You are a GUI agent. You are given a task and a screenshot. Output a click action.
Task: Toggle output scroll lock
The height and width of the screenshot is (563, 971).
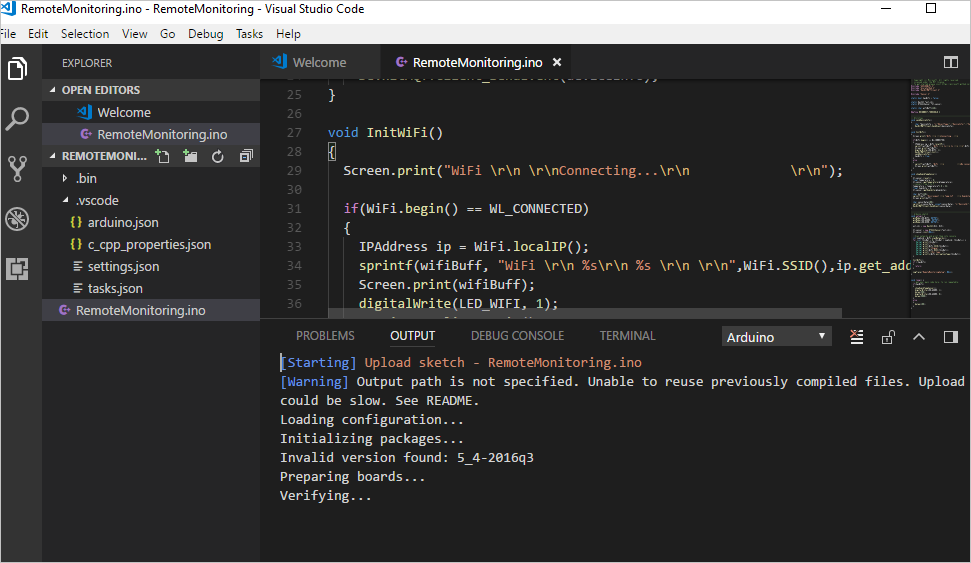pyautogui.click(x=888, y=337)
